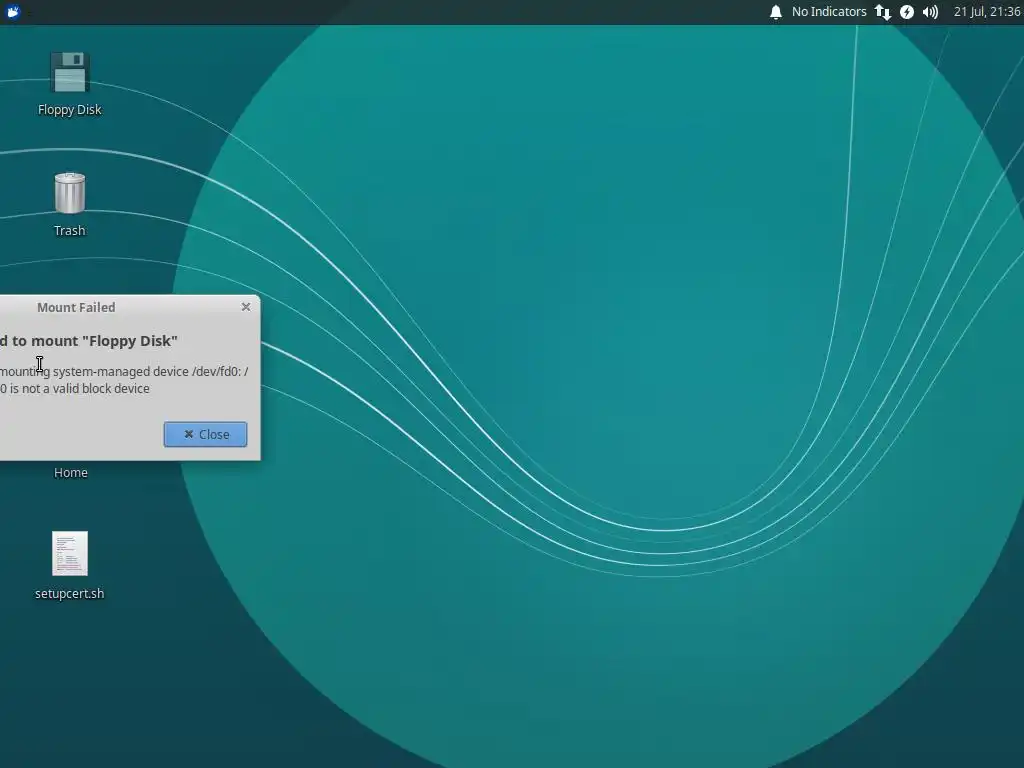Open the Whisker applications menu
1024x768 pixels.
pos(13,12)
